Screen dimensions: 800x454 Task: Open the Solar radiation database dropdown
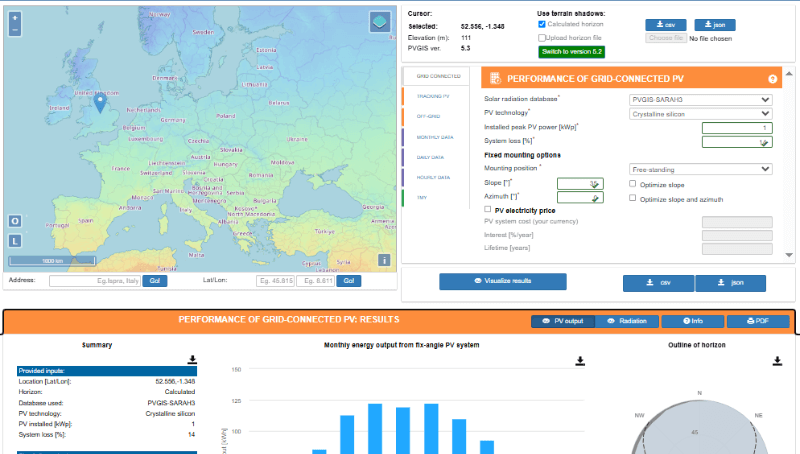(x=700, y=100)
